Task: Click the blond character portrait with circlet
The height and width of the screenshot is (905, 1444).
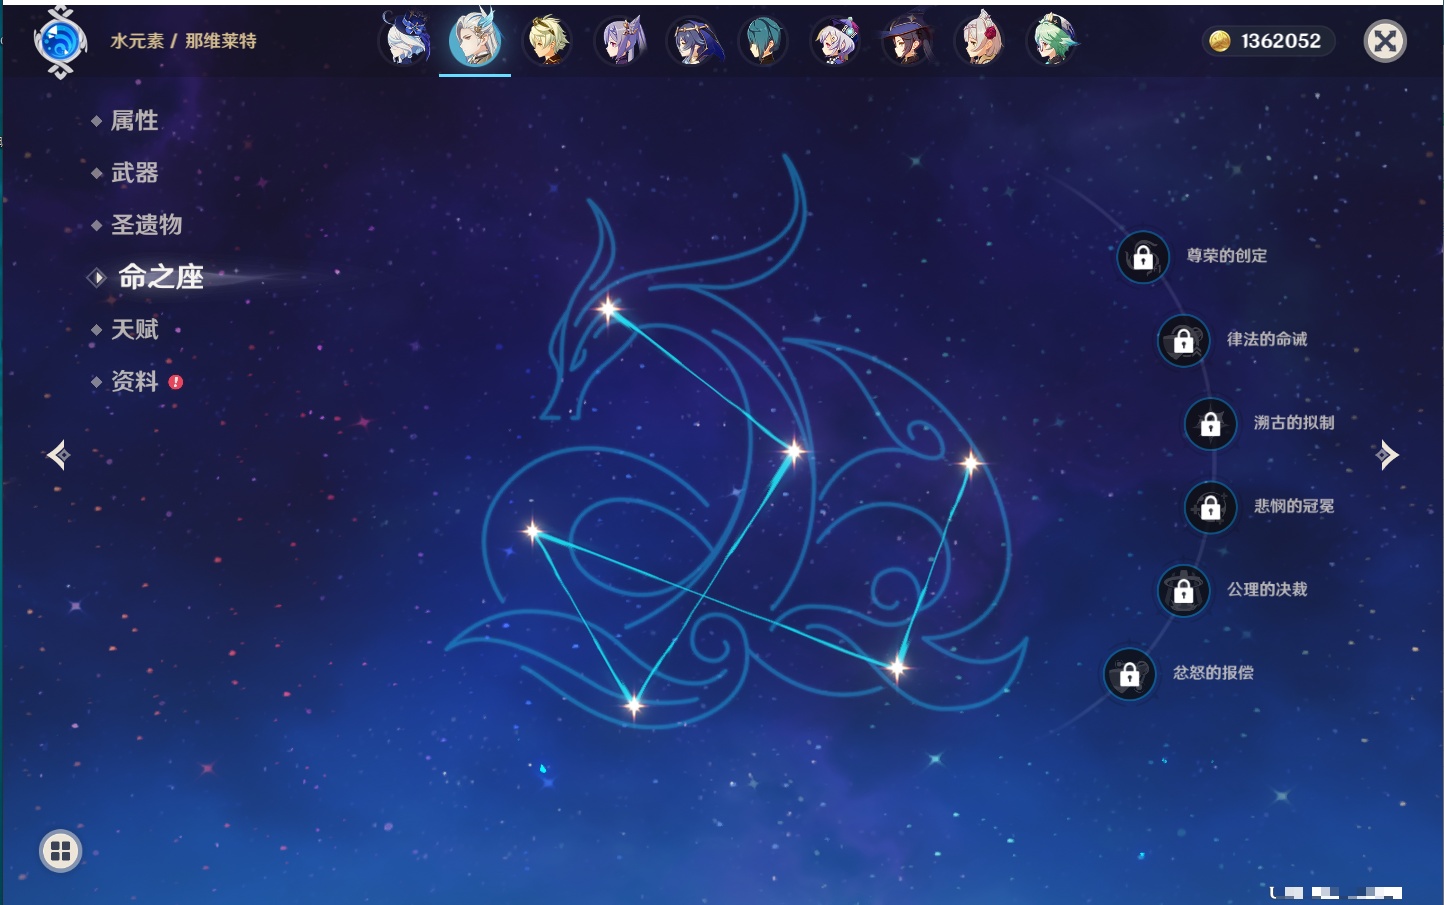Action: (x=548, y=40)
